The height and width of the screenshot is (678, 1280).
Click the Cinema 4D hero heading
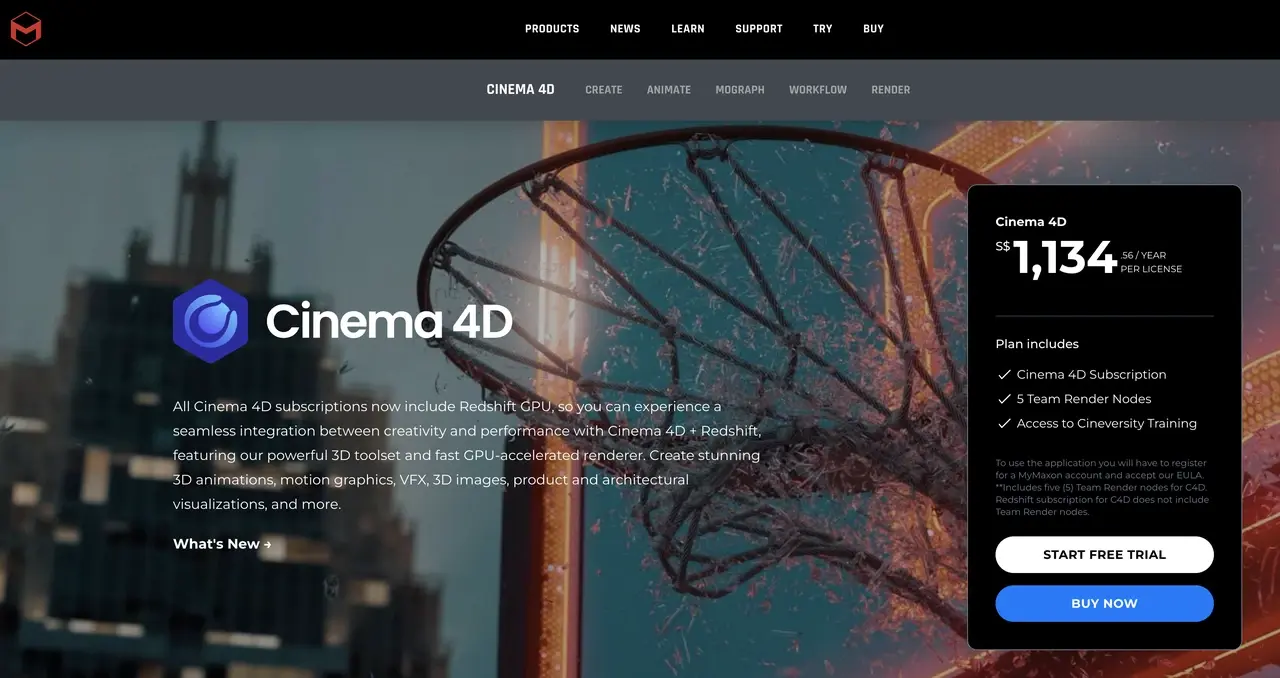389,322
